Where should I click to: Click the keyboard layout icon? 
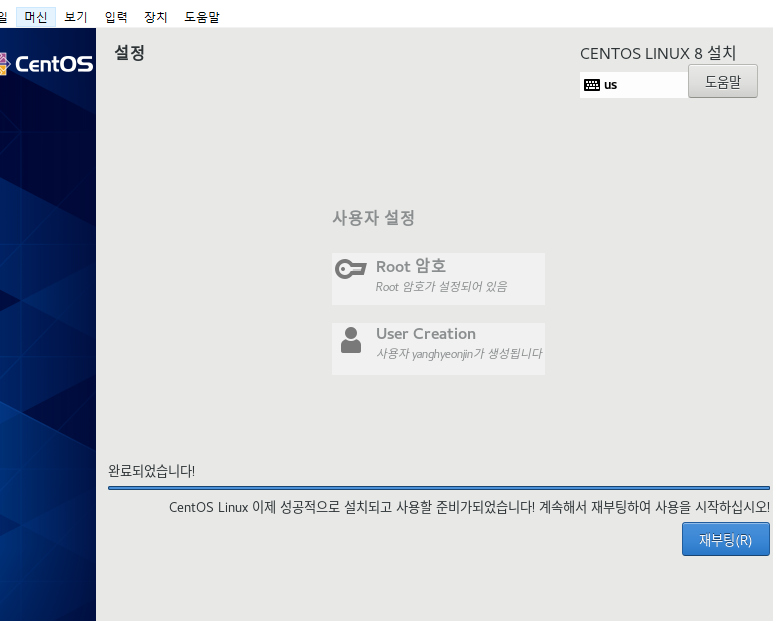pyautogui.click(x=592, y=85)
